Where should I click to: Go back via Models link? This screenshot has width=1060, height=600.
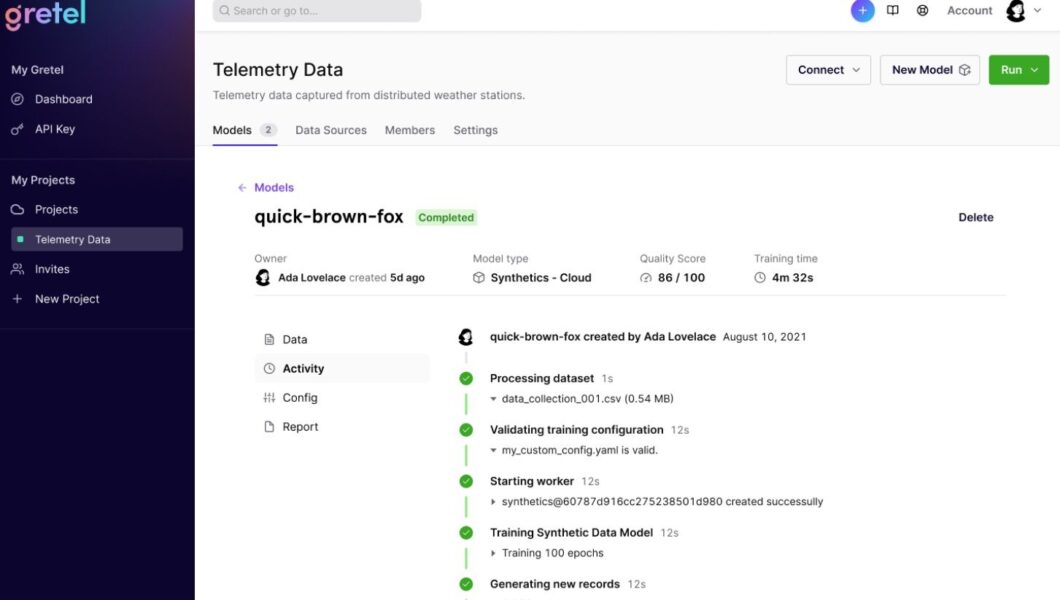click(x=274, y=188)
